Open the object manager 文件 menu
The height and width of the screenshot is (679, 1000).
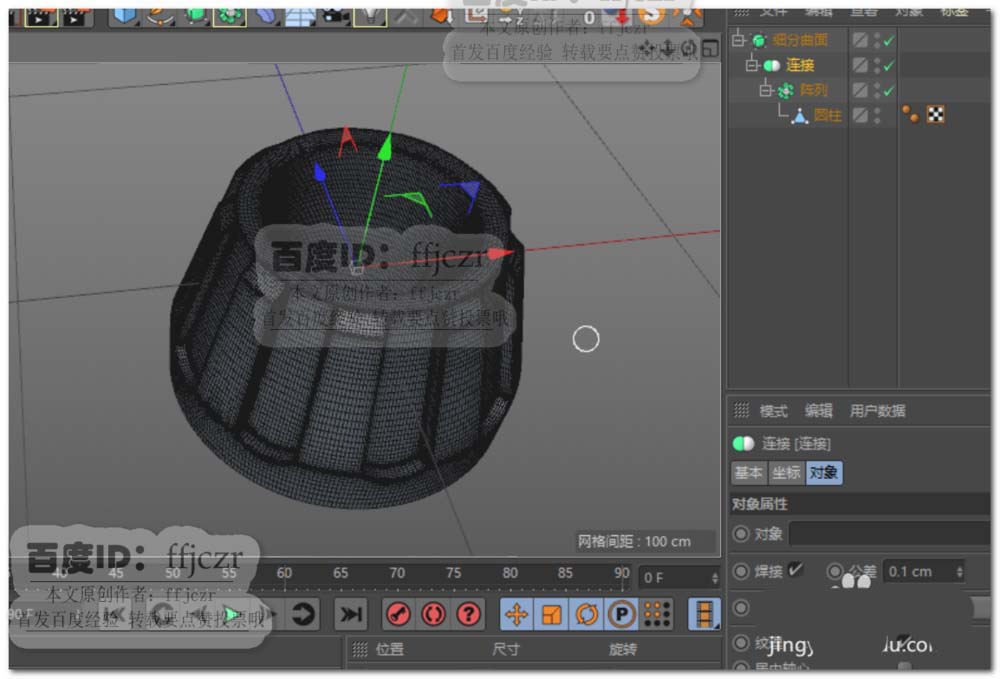773,12
